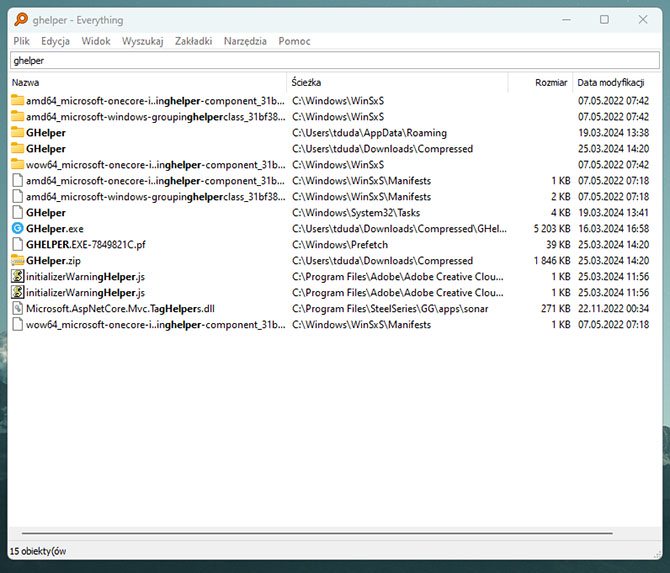The image size is (670, 573).
Task: Click path C:\Windows\Prefetch
Action: [340, 244]
